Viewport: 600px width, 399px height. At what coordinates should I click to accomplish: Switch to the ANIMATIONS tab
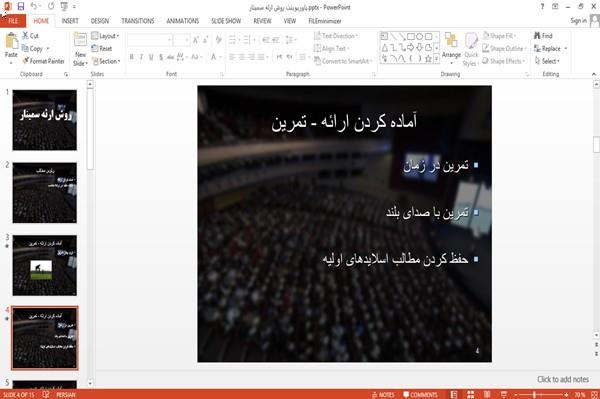click(183, 21)
